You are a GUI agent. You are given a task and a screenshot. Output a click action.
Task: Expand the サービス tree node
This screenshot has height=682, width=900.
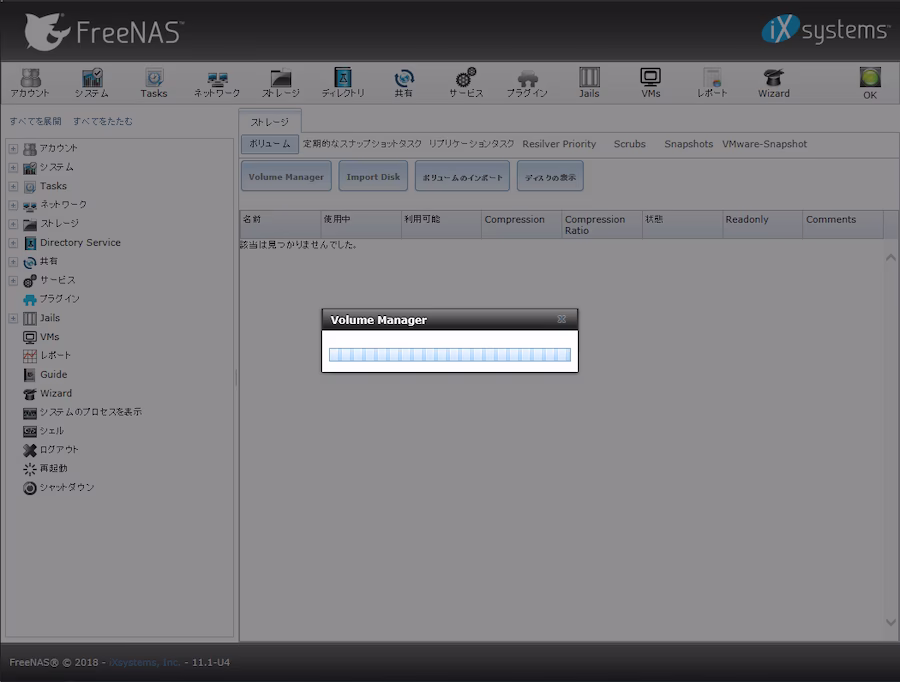pos(13,280)
